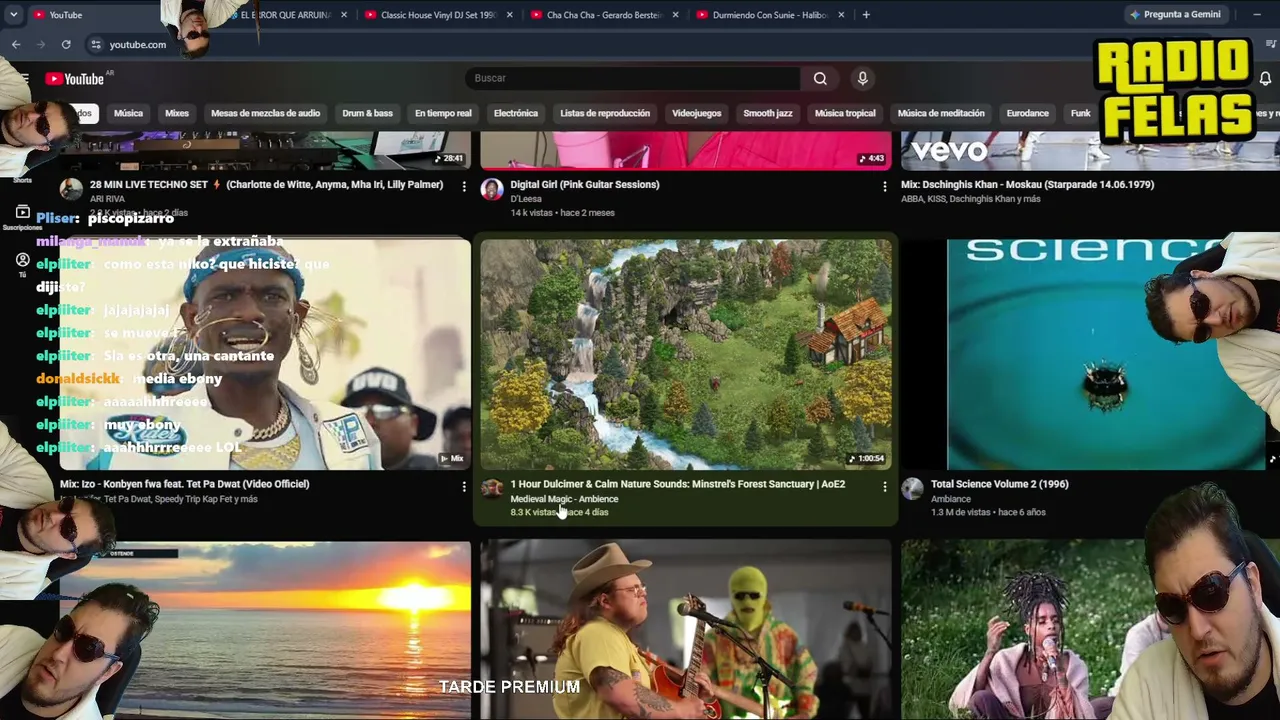Open the sunset beach video thumbnail

pos(265,630)
